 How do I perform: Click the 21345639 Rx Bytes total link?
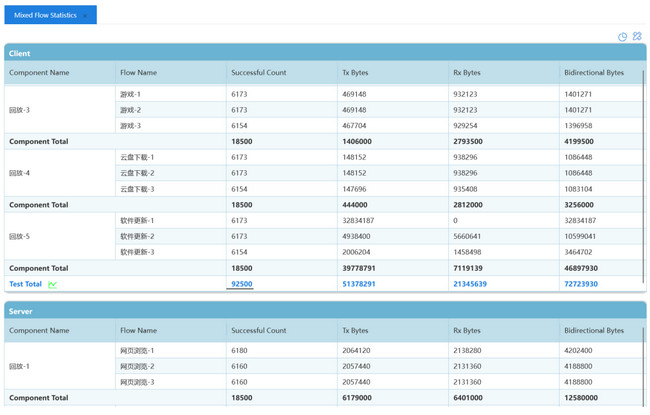tap(469, 284)
